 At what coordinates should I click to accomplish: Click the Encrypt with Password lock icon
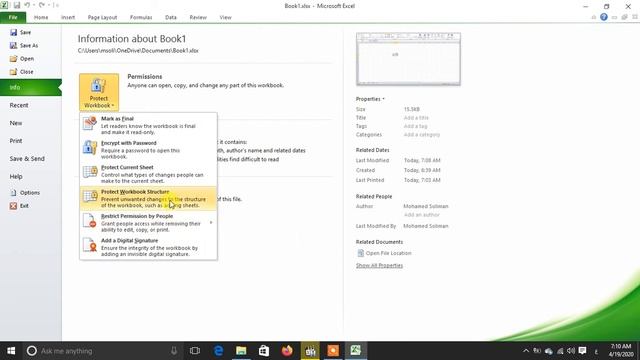coord(90,147)
